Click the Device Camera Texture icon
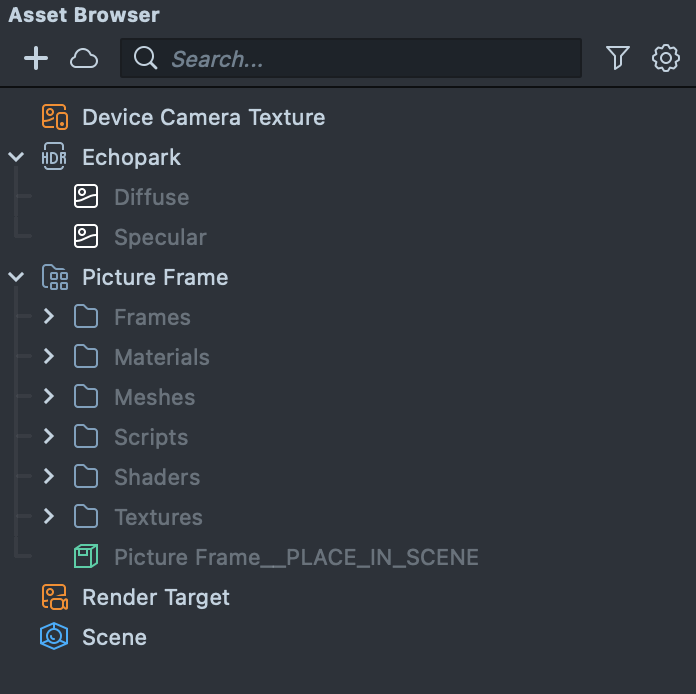Image resolution: width=696 pixels, height=694 pixels. 55,117
